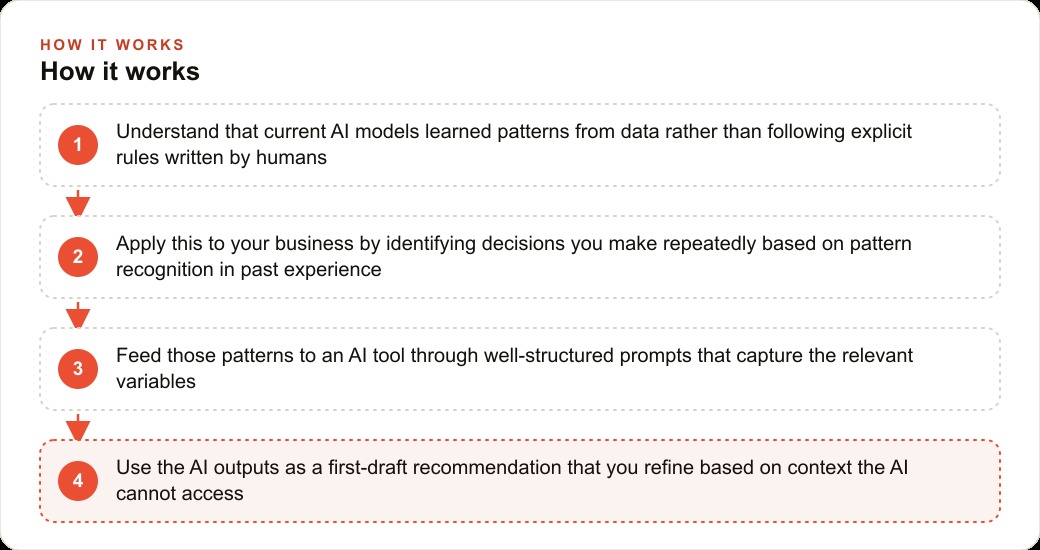Click the number 2 step circle
This screenshot has width=1040, height=550.
[x=78, y=257]
